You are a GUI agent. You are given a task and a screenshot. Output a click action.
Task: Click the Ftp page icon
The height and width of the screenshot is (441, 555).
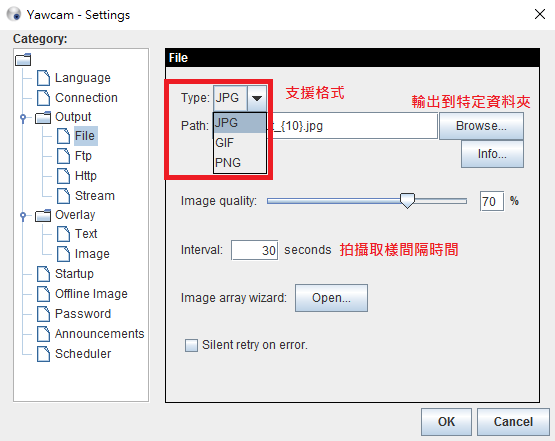pyautogui.click(x=63, y=156)
